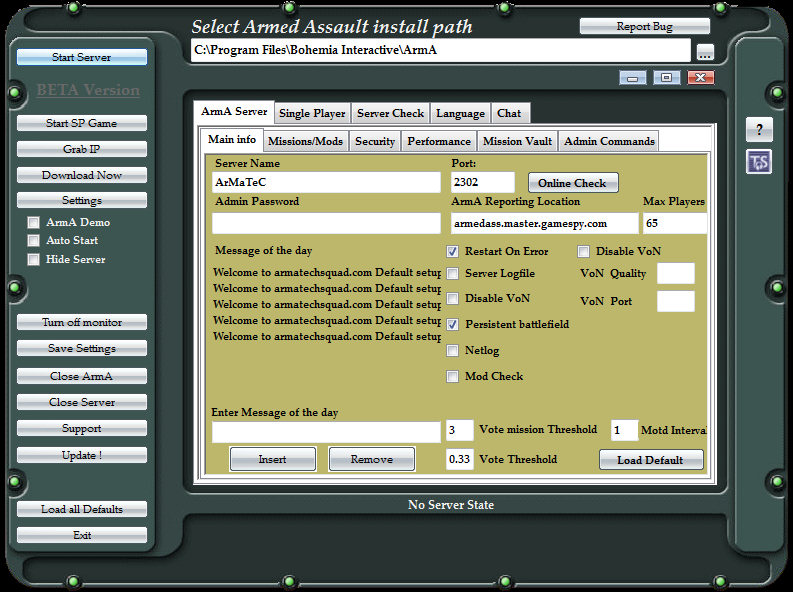The image size is (793, 592).
Task: Focus the Enter Message of the day field
Action: click(x=326, y=432)
